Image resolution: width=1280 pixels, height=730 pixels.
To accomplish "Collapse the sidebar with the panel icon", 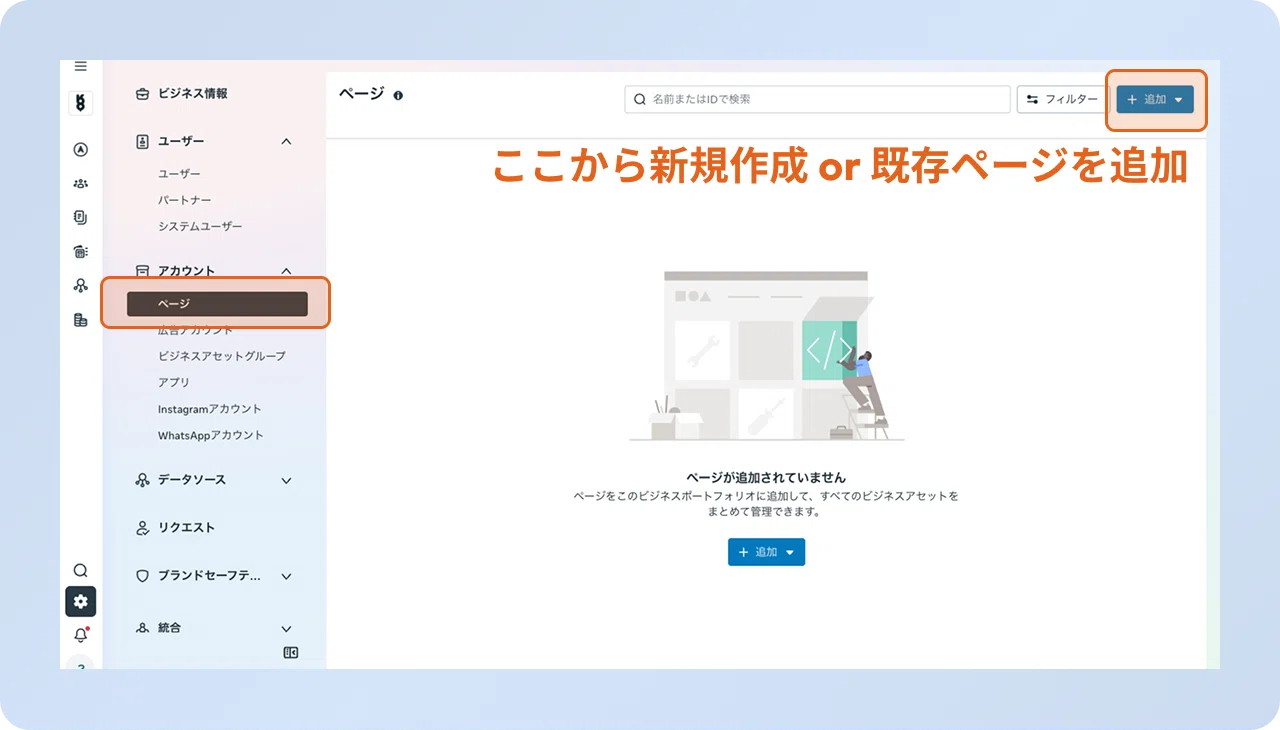I will pos(291,653).
